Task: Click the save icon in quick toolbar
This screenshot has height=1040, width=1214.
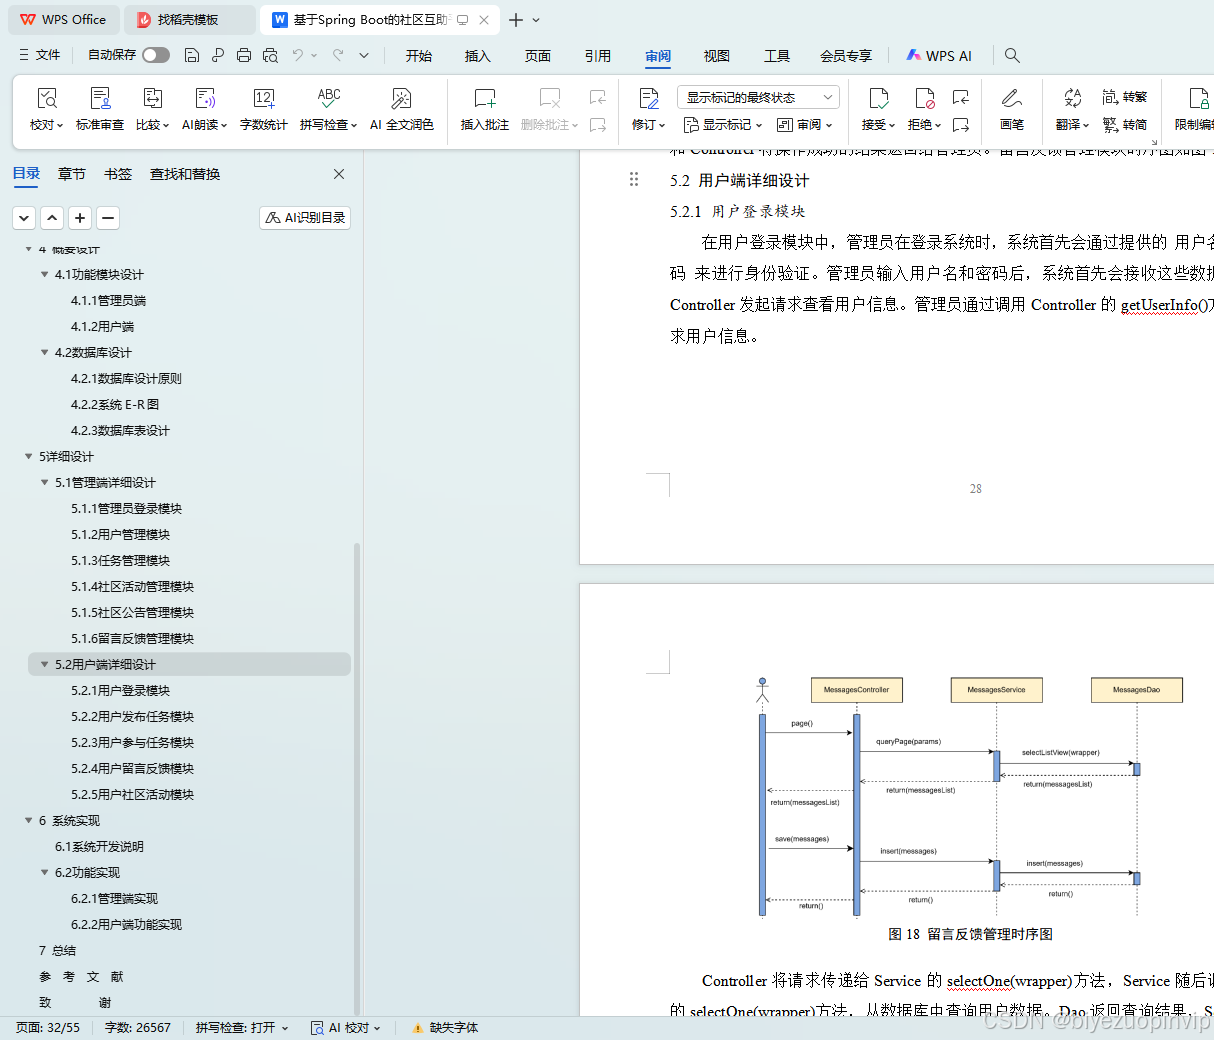Action: pos(192,55)
